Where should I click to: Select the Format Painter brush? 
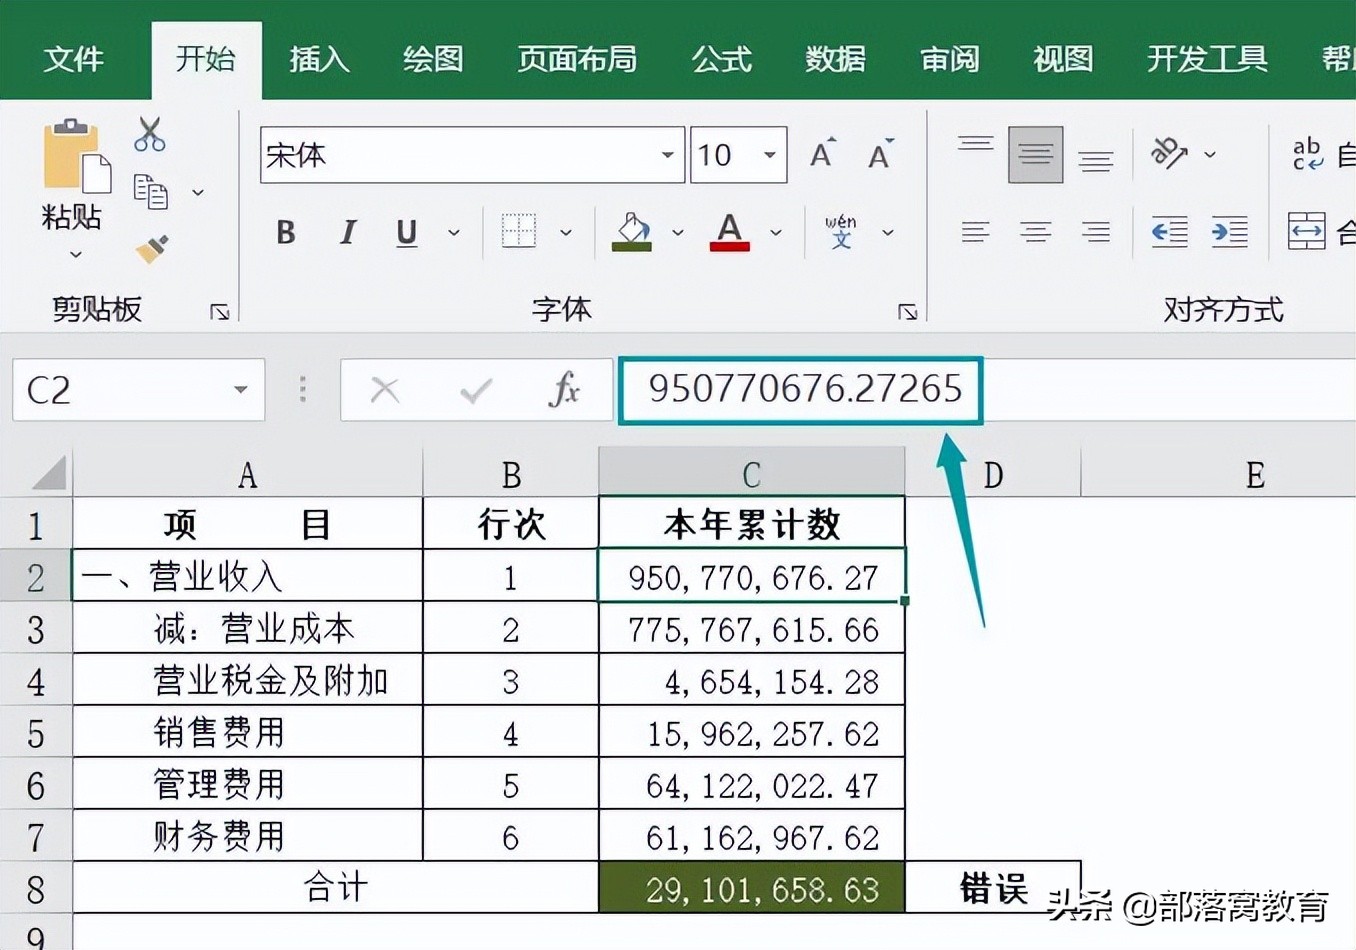(151, 248)
